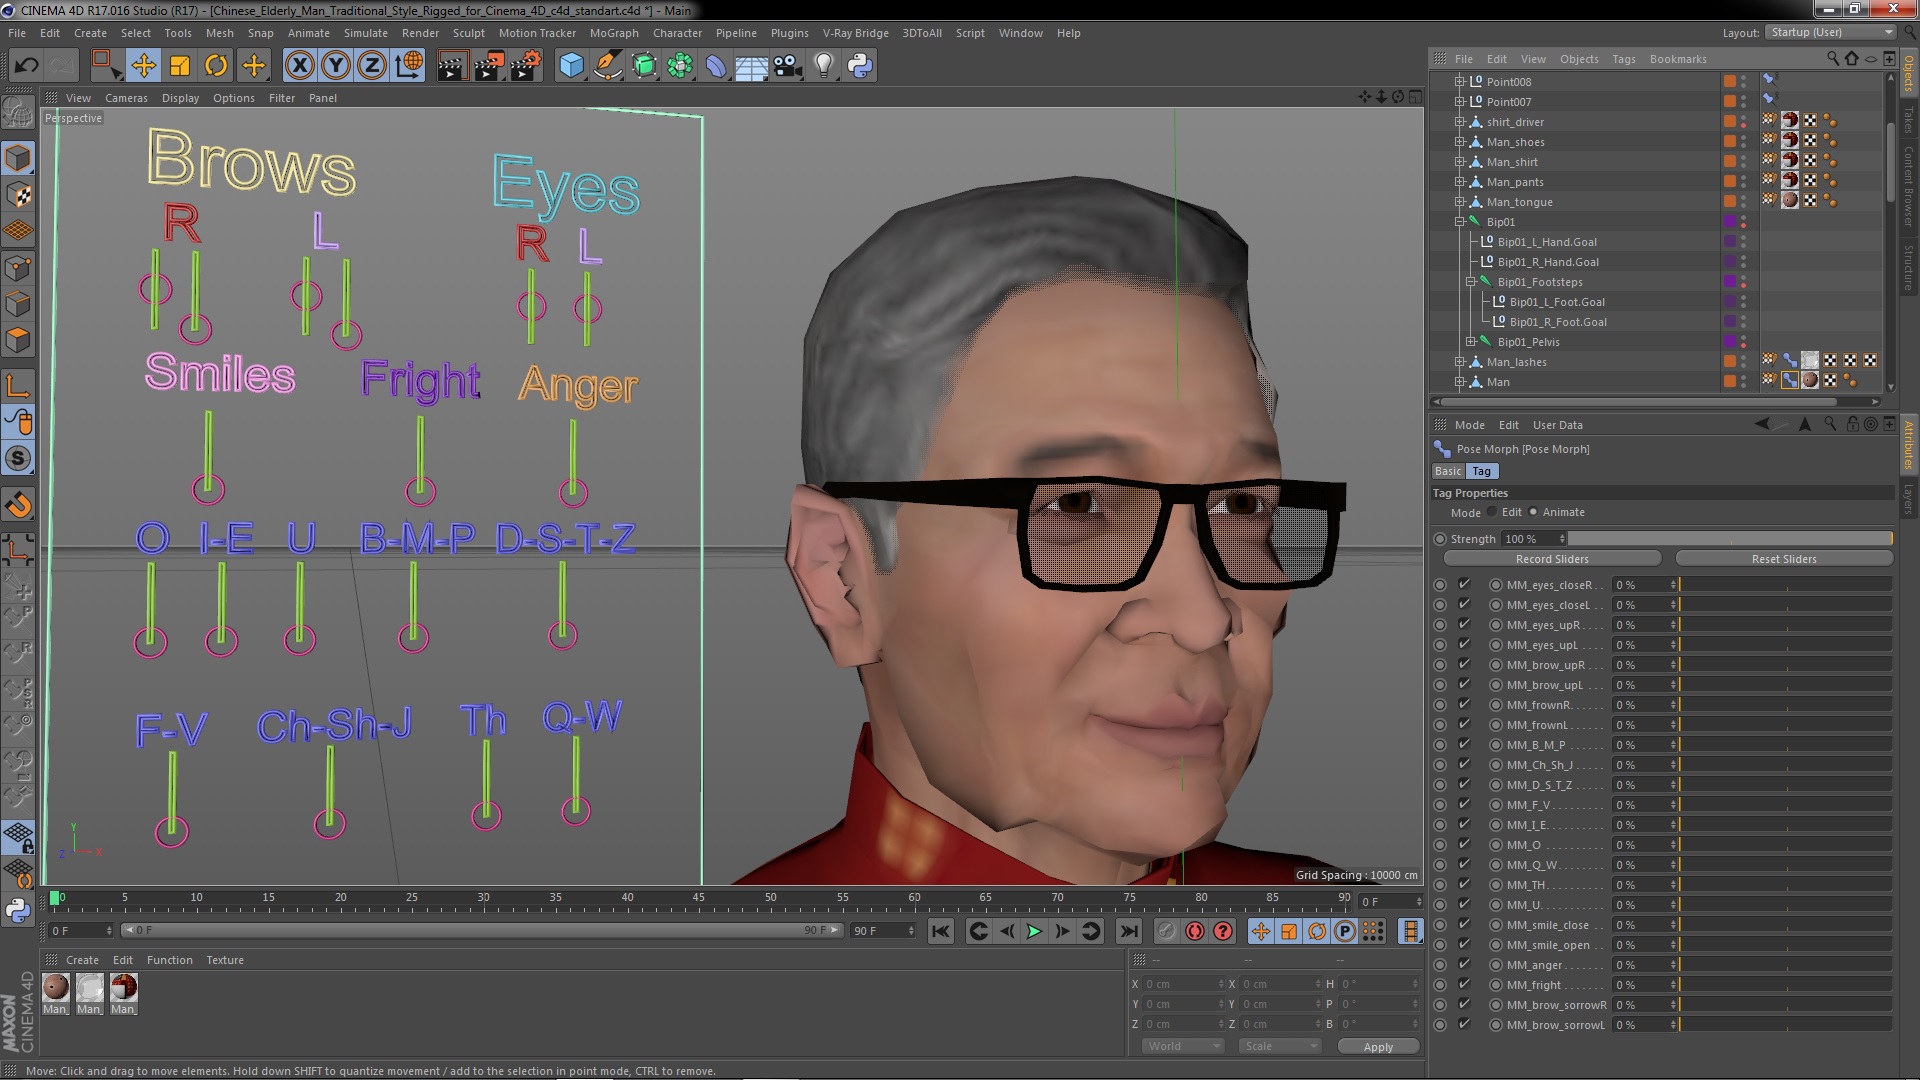The height and width of the screenshot is (1080, 1920).
Task: Collapse the Bip01 hierarchy
Action: [x=1459, y=222]
